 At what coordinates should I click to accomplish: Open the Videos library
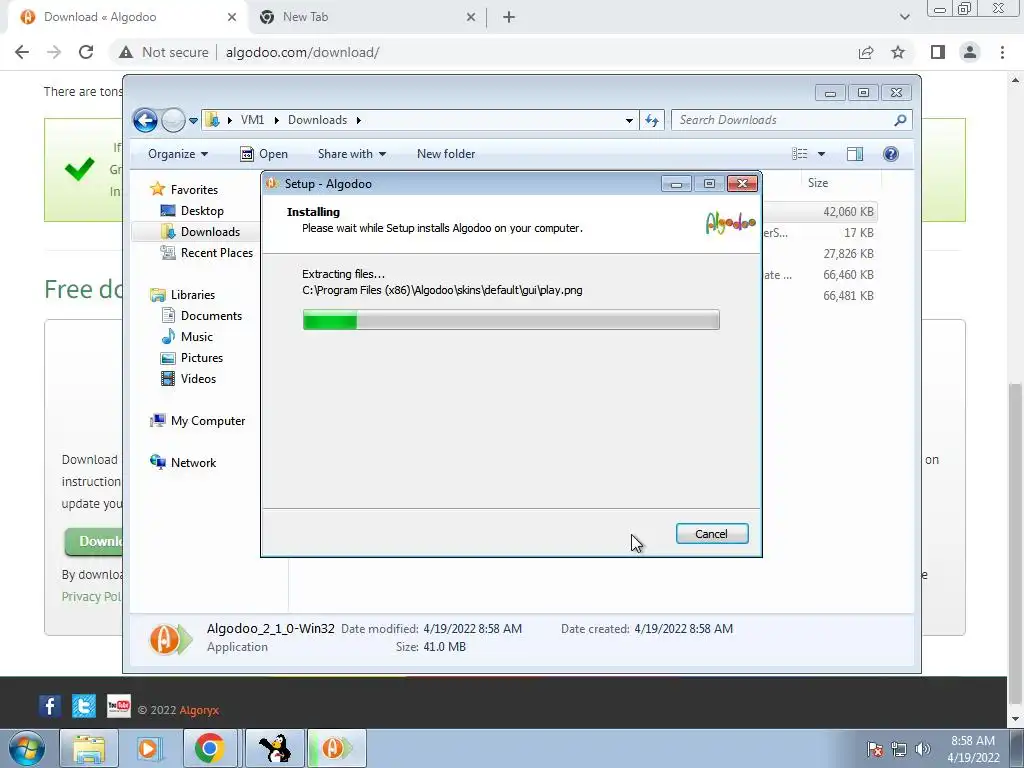point(189,379)
